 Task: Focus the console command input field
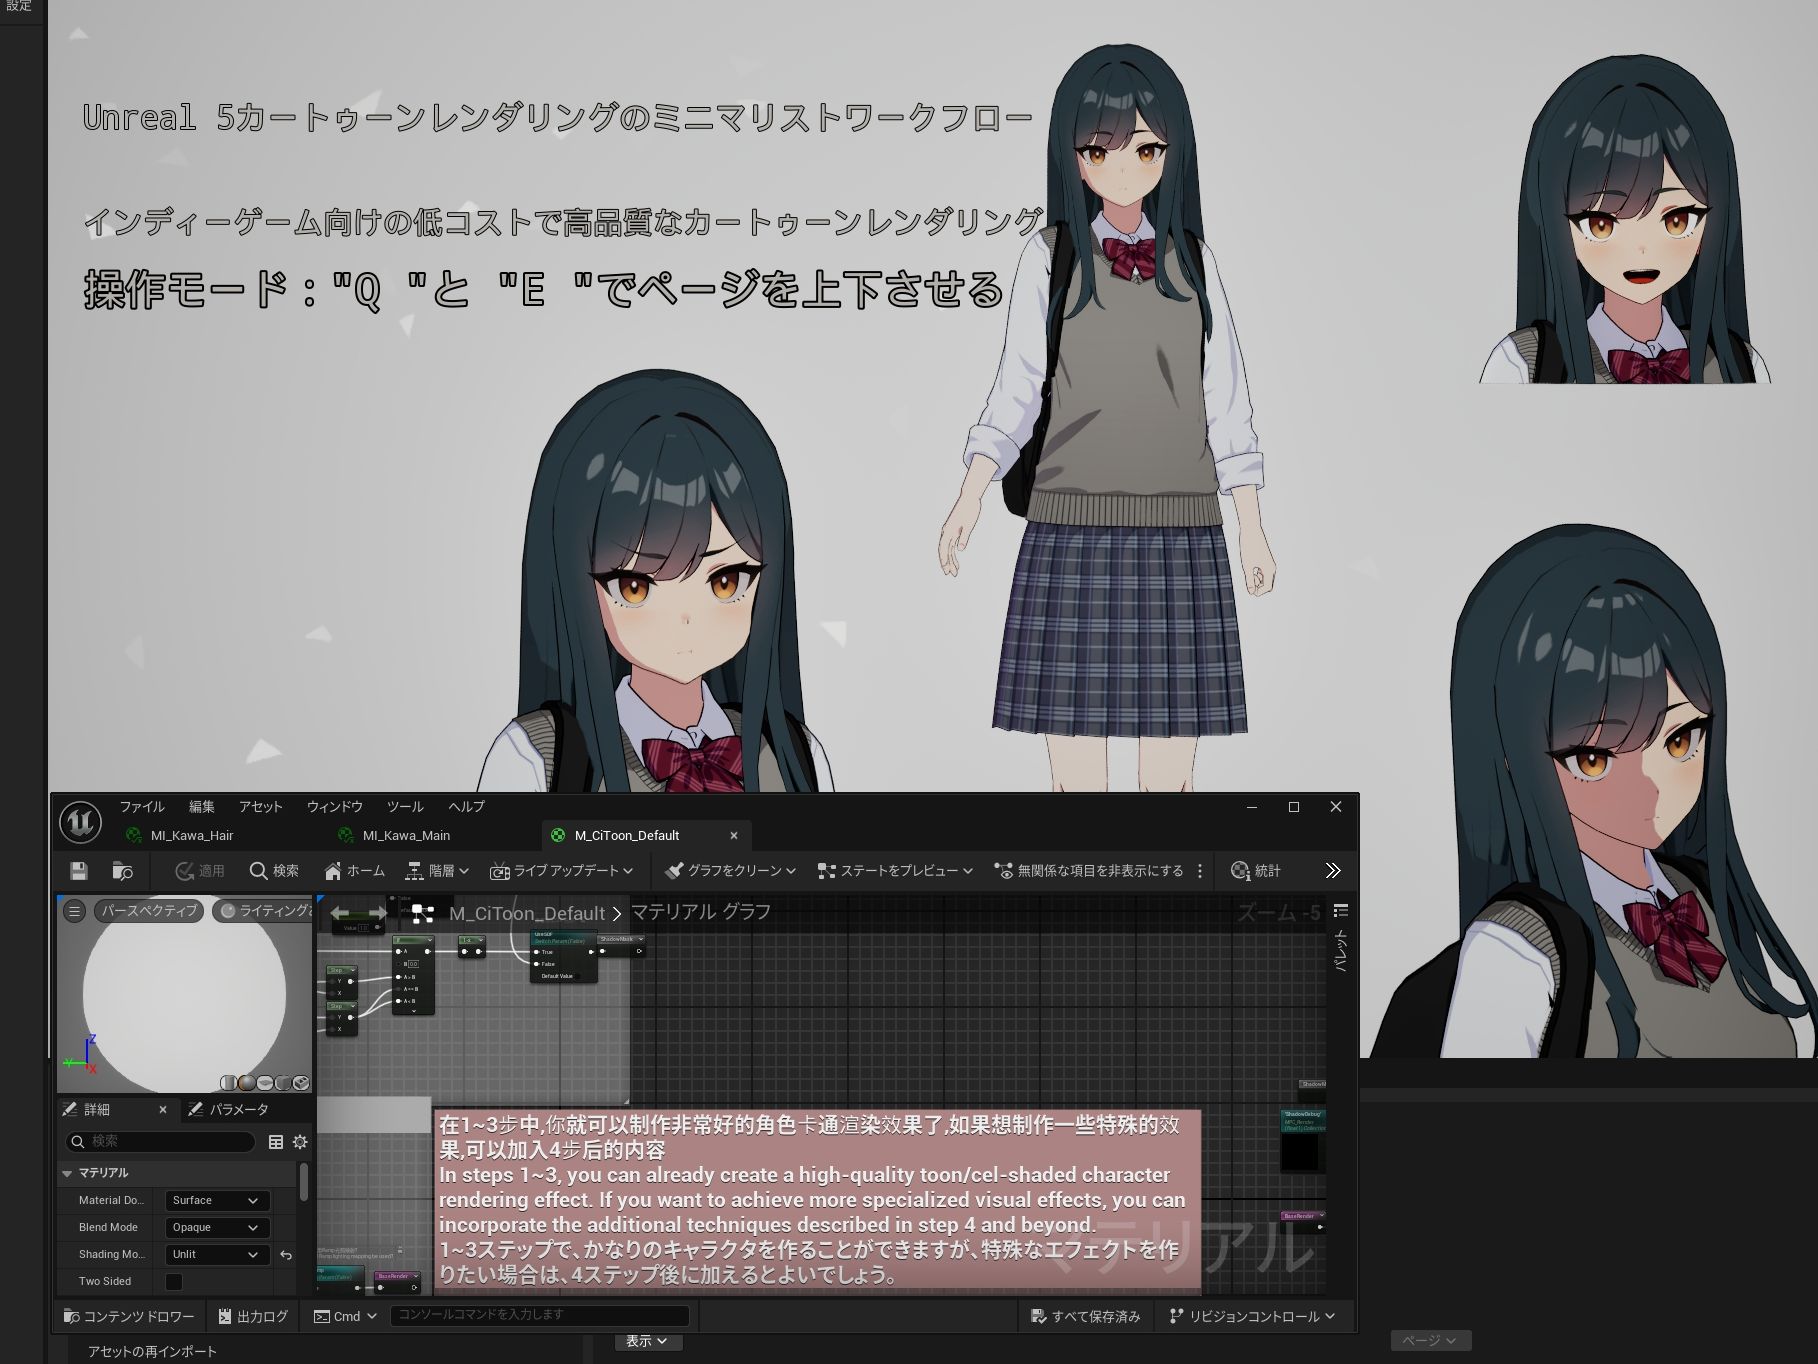click(x=540, y=1315)
